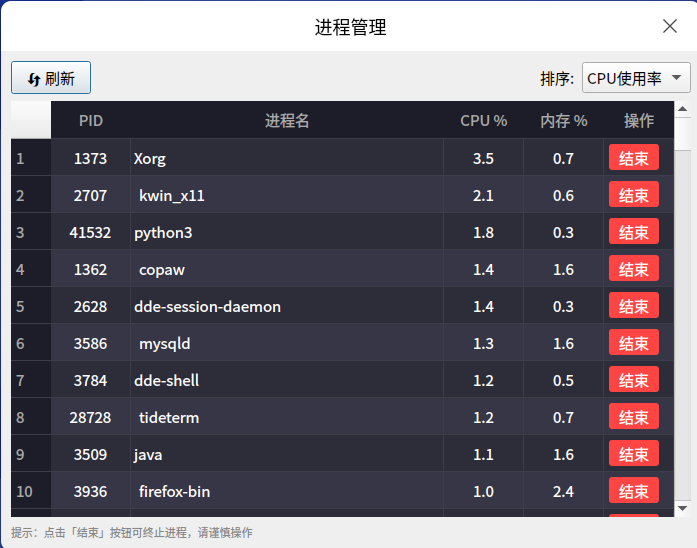Image resolution: width=697 pixels, height=548 pixels.
Task: Click dde-shell's memory value 0.5
Action: coord(563,380)
